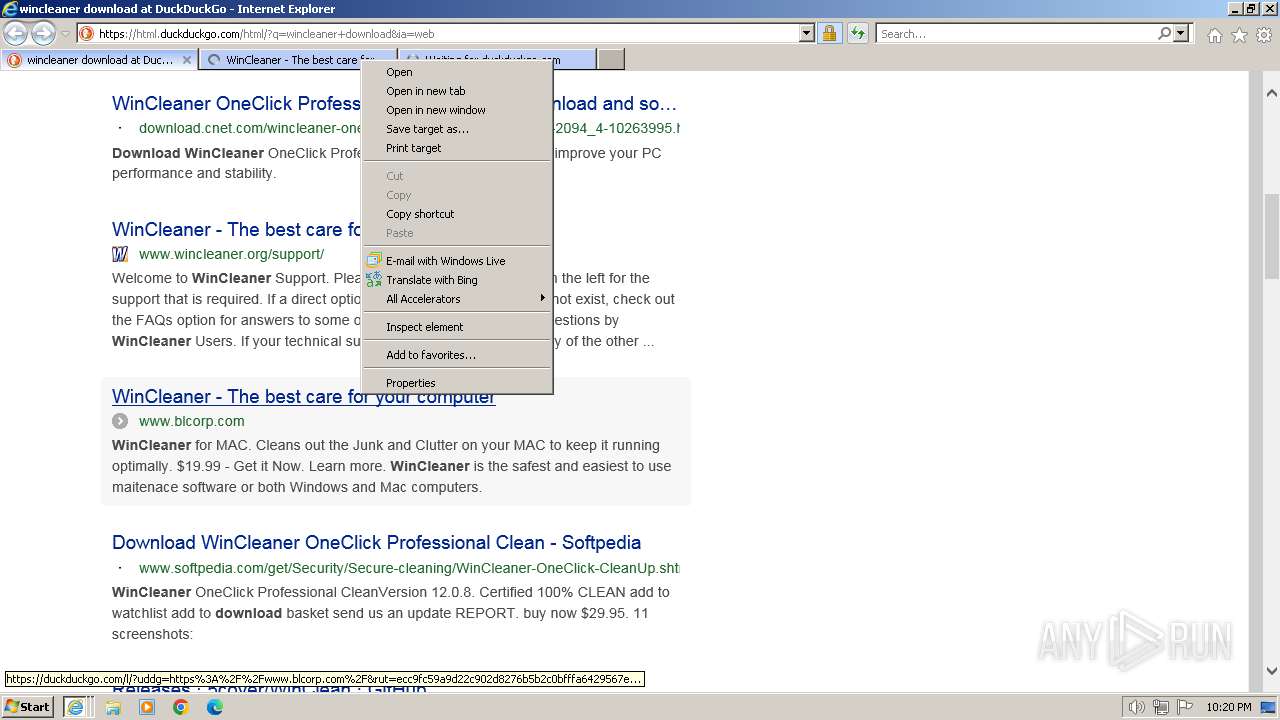Image resolution: width=1280 pixels, height=720 pixels.
Task: Open recent pages dropdown next to Forward
Action: [66, 33]
